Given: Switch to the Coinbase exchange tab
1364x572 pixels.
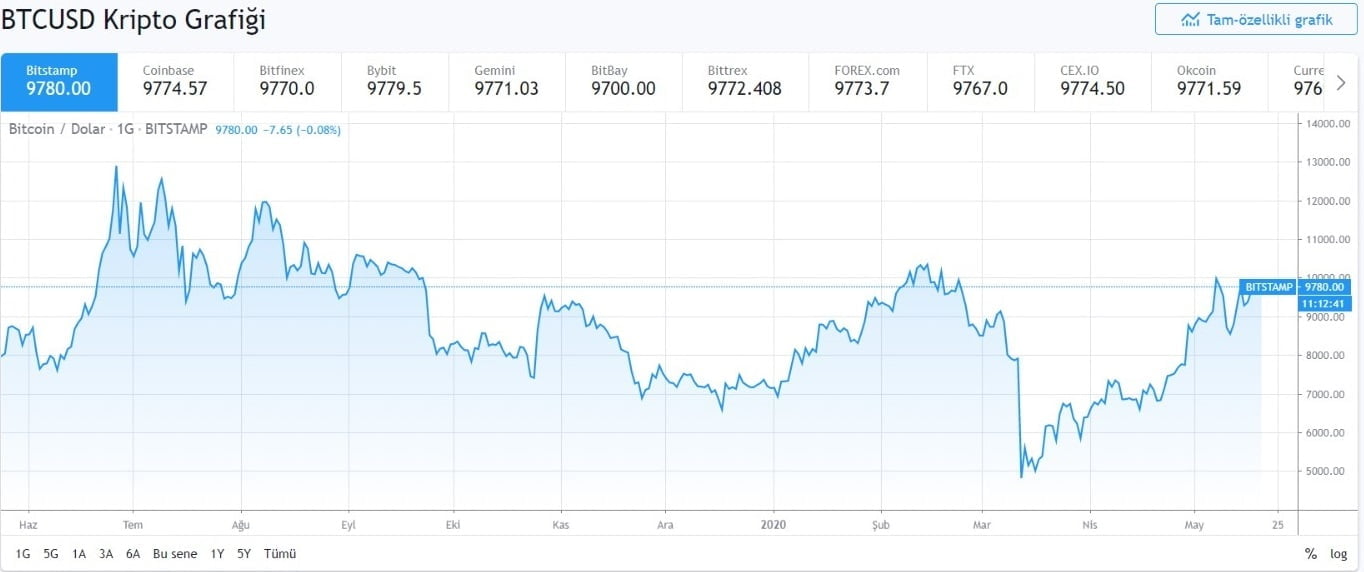Looking at the screenshot, I should (x=175, y=81).
